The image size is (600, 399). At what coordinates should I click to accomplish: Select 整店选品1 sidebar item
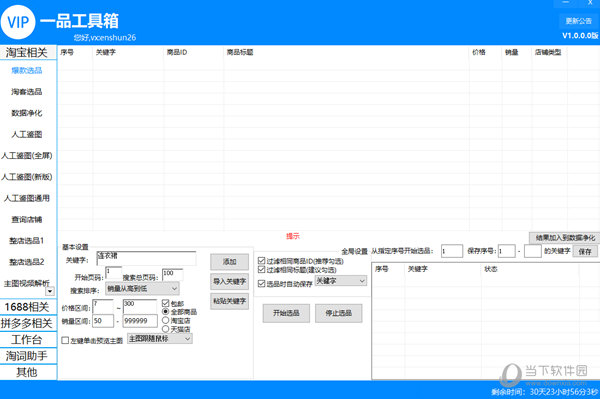pyautogui.click(x=27, y=241)
